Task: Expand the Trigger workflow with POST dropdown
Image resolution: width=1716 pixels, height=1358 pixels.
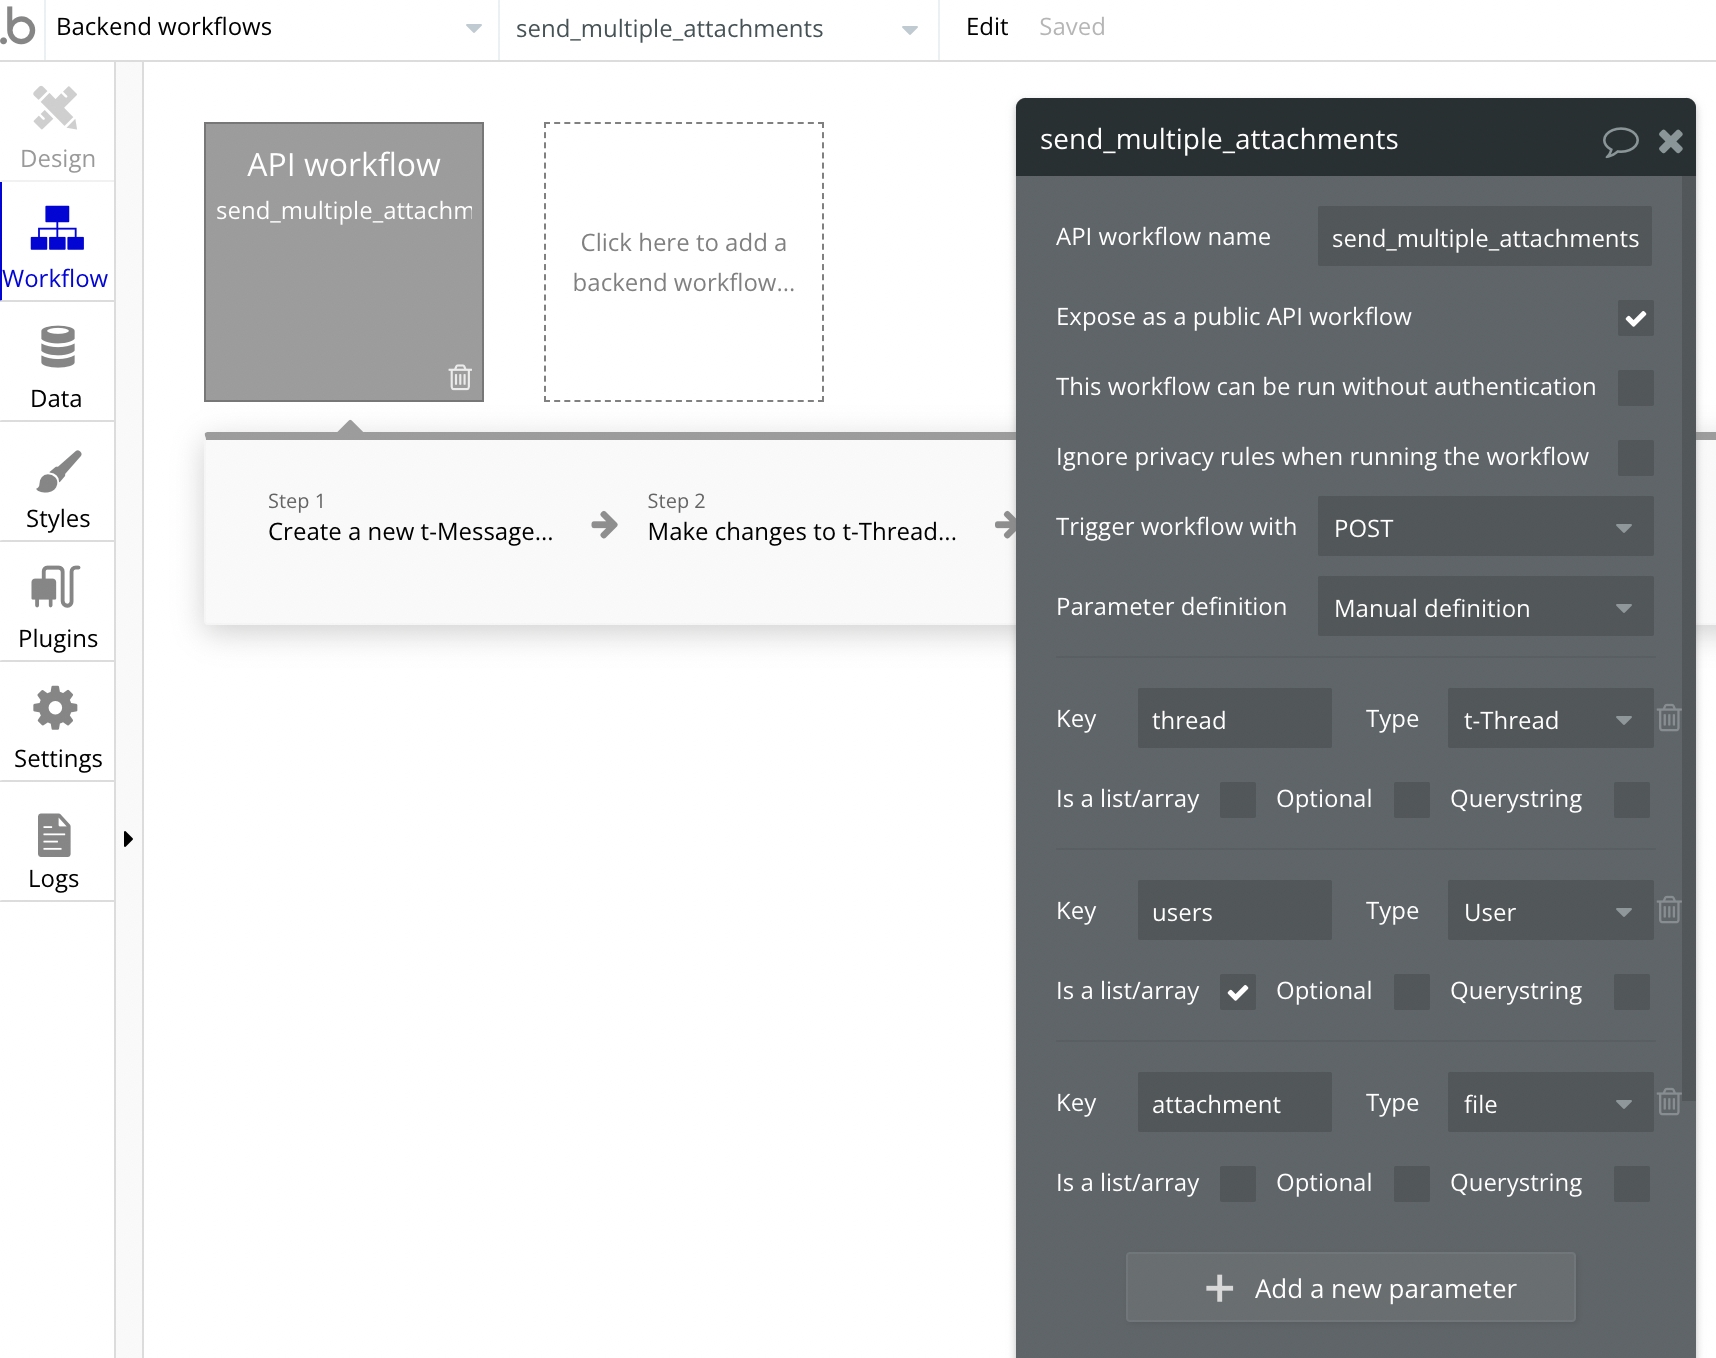Action: point(1485,528)
